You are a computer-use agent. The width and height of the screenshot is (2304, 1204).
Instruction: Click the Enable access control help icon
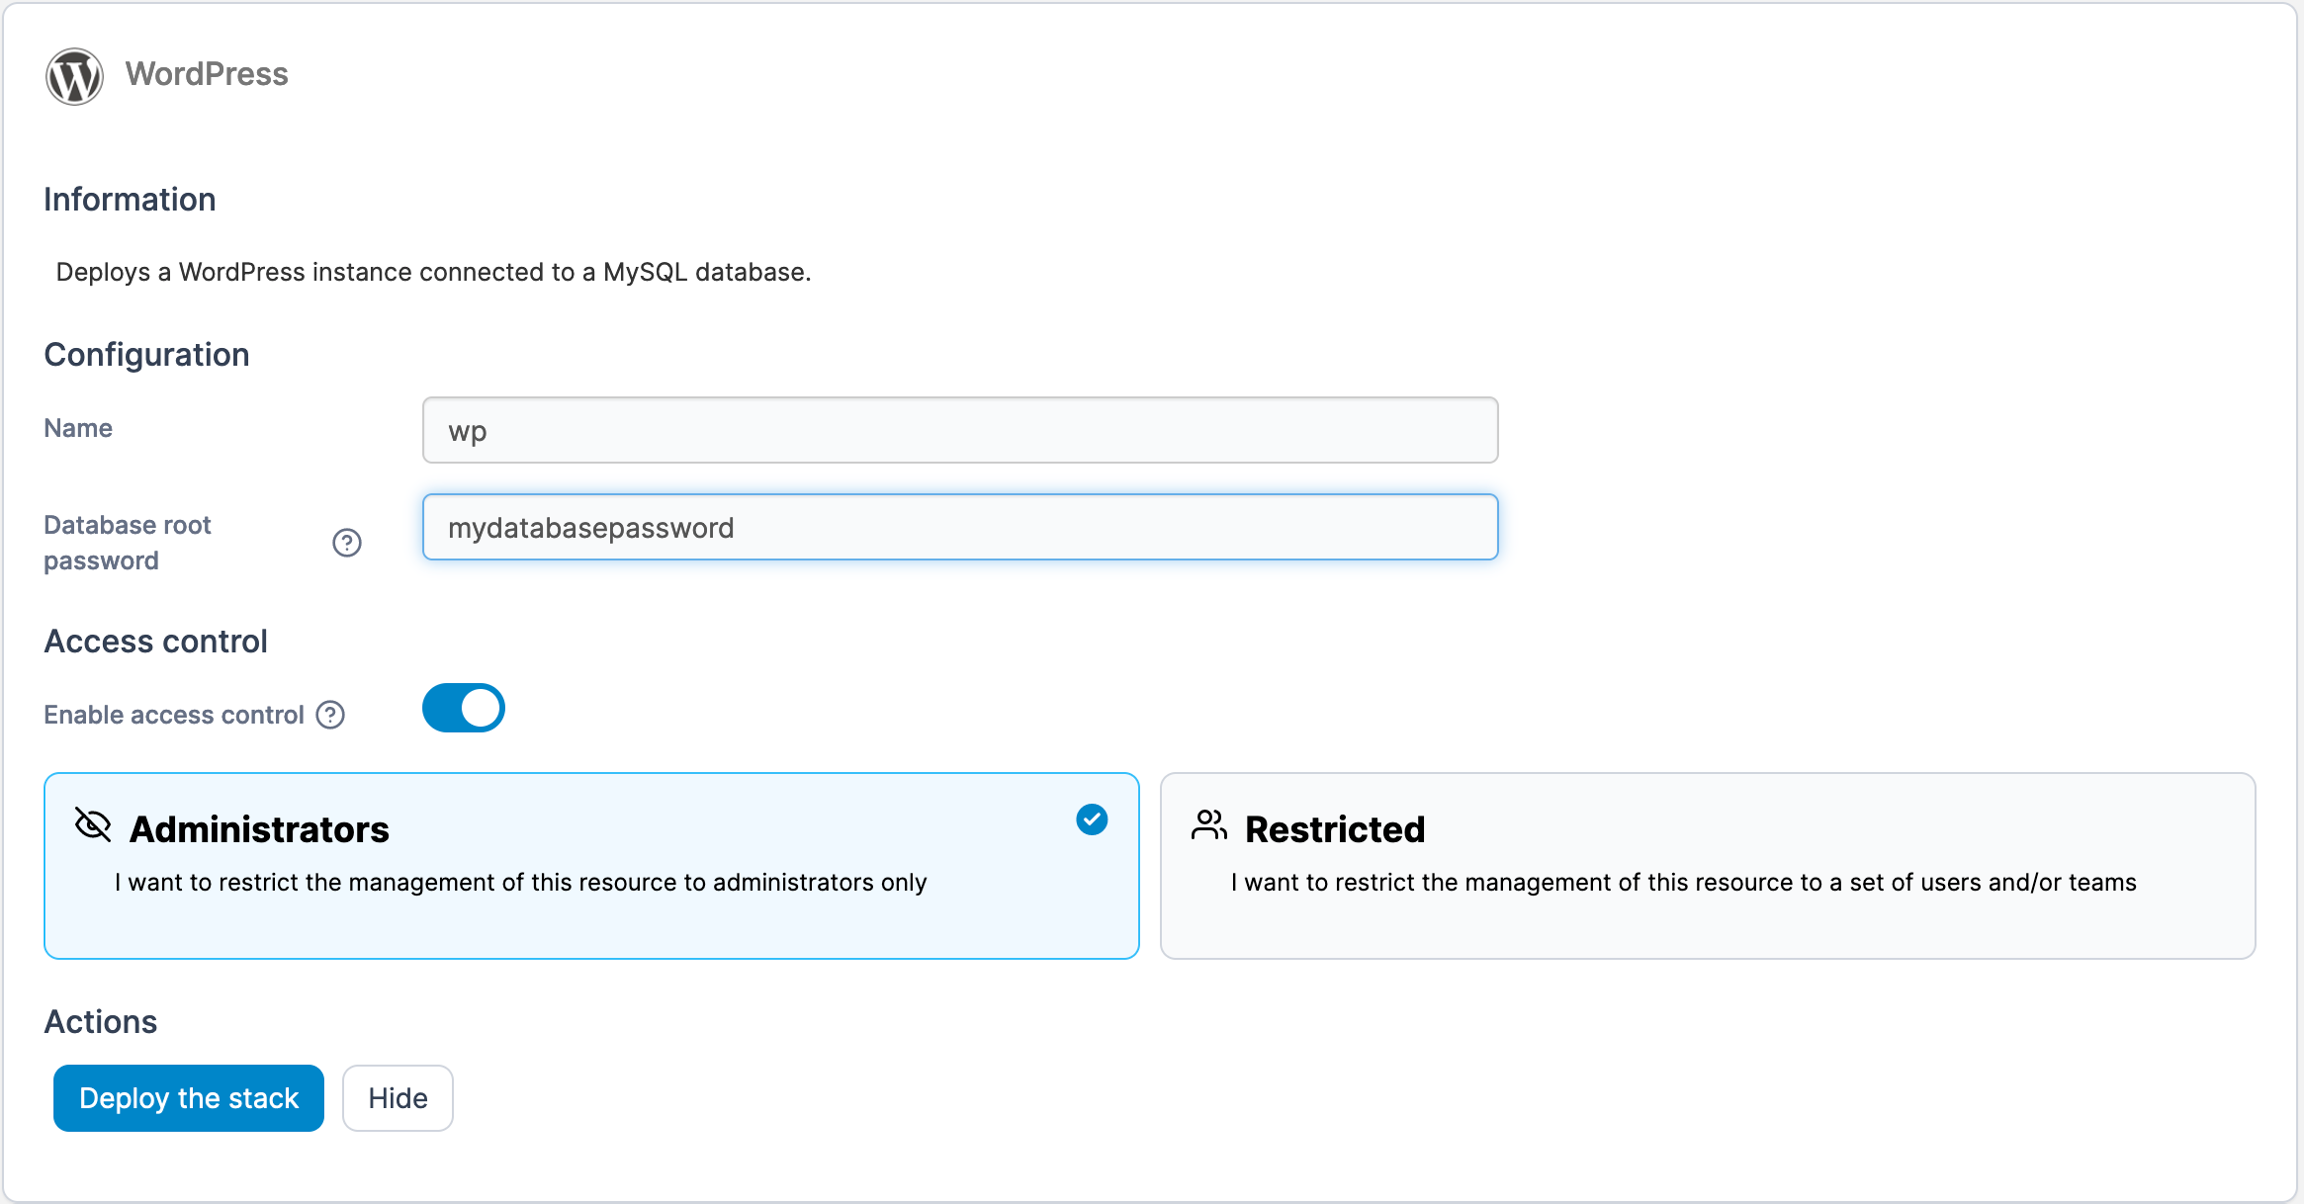point(331,715)
